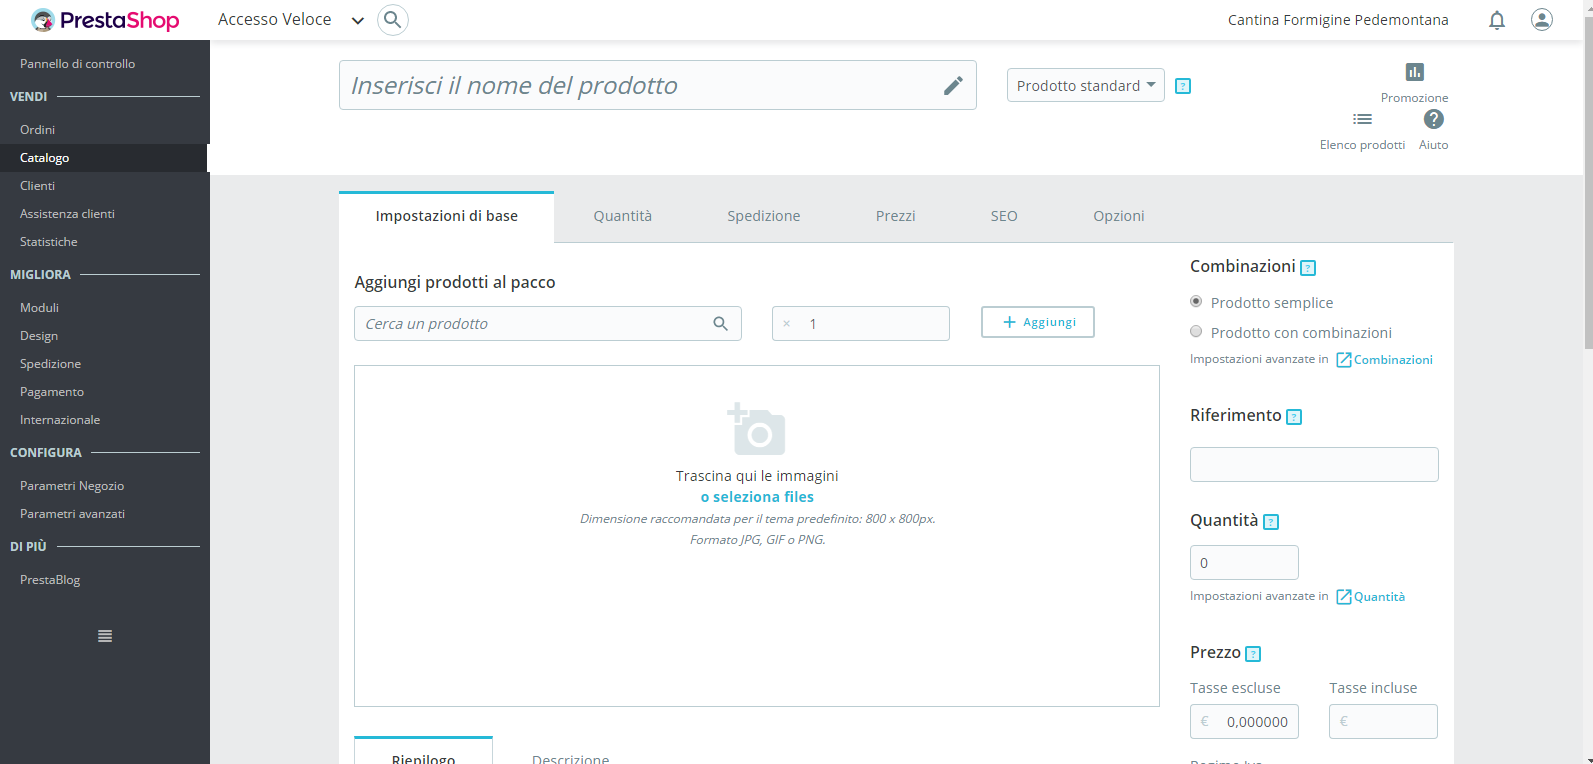Focus the pack quantity field showing 1
The width and height of the screenshot is (1593, 764).
(861, 324)
